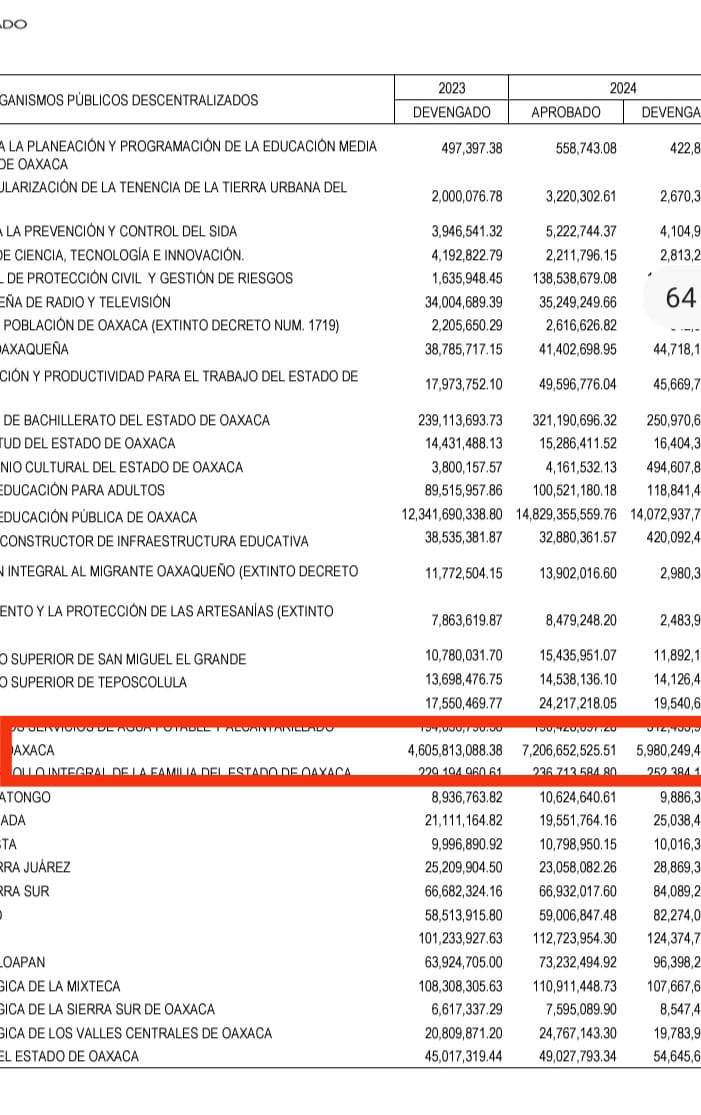Click the amount 17,973,752.10
This screenshot has height=1115, width=701.
coord(464,384)
